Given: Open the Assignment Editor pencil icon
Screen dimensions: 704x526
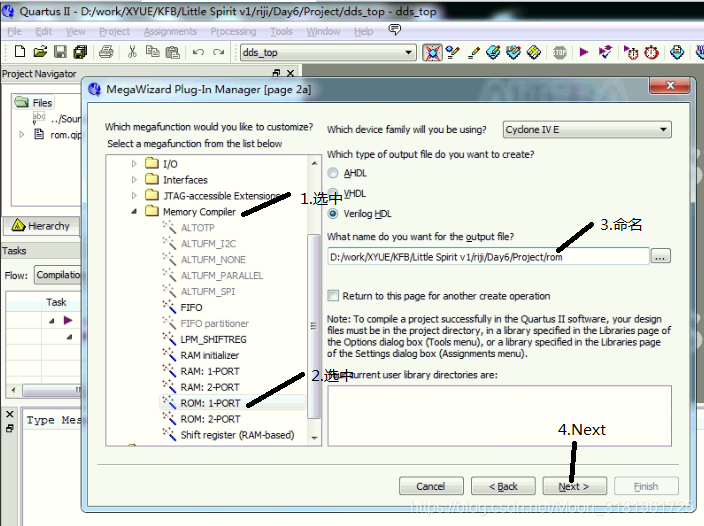Looking at the screenshot, I should pos(473,53).
